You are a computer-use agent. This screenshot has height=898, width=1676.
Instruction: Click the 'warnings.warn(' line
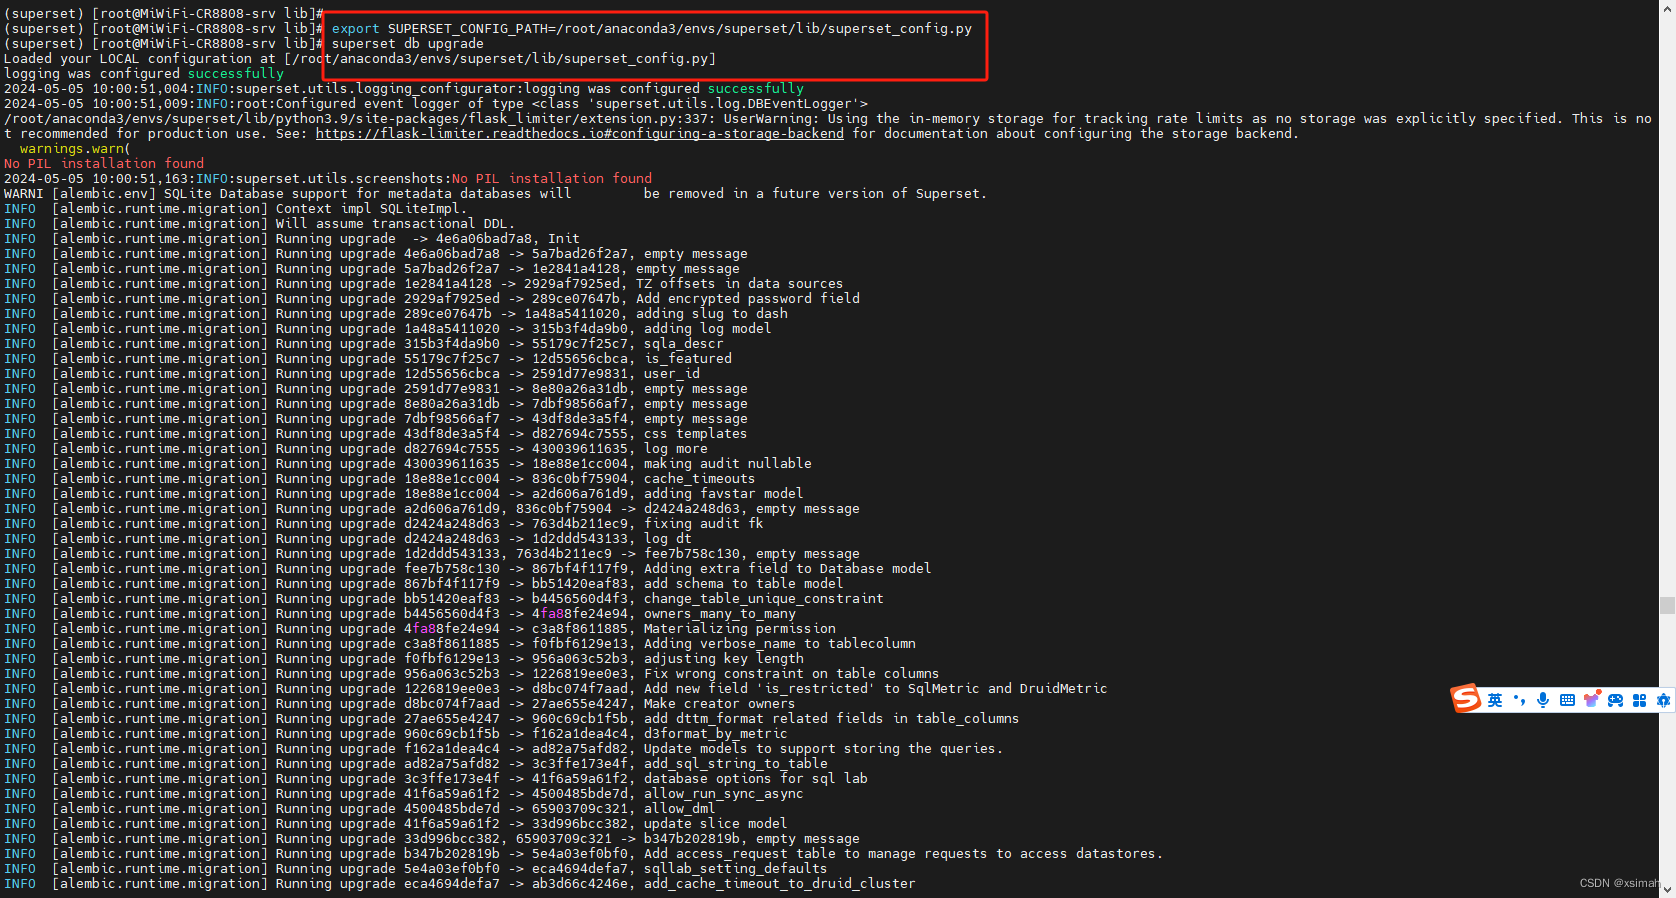75,148
